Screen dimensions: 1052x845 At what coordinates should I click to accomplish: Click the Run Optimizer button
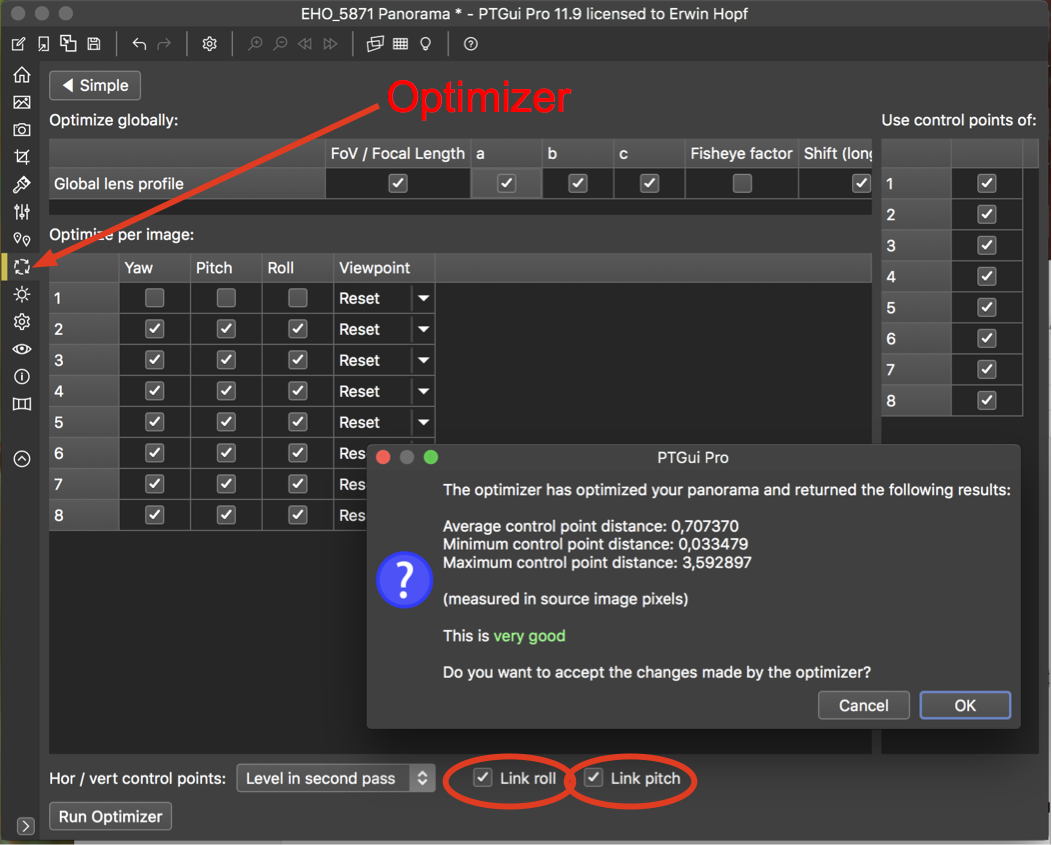(111, 816)
